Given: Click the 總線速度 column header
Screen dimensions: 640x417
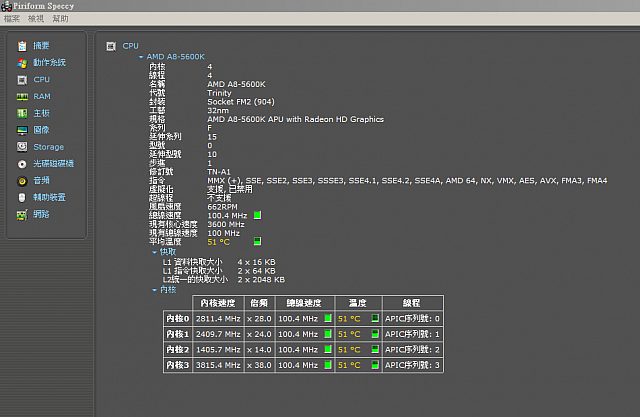Looking at the screenshot, I should (x=304, y=303).
